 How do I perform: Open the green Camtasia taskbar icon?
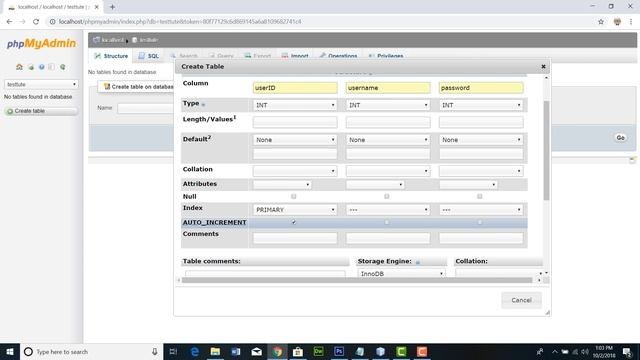[x=401, y=351]
